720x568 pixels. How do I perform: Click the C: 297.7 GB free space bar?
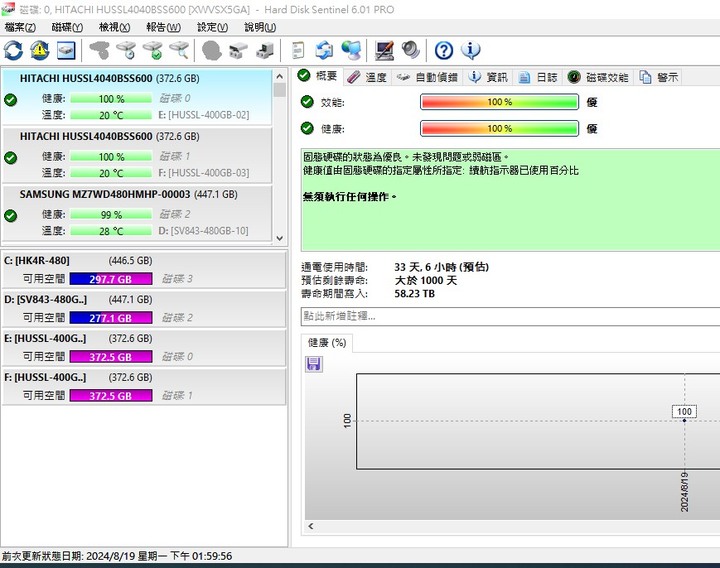[x=111, y=279]
